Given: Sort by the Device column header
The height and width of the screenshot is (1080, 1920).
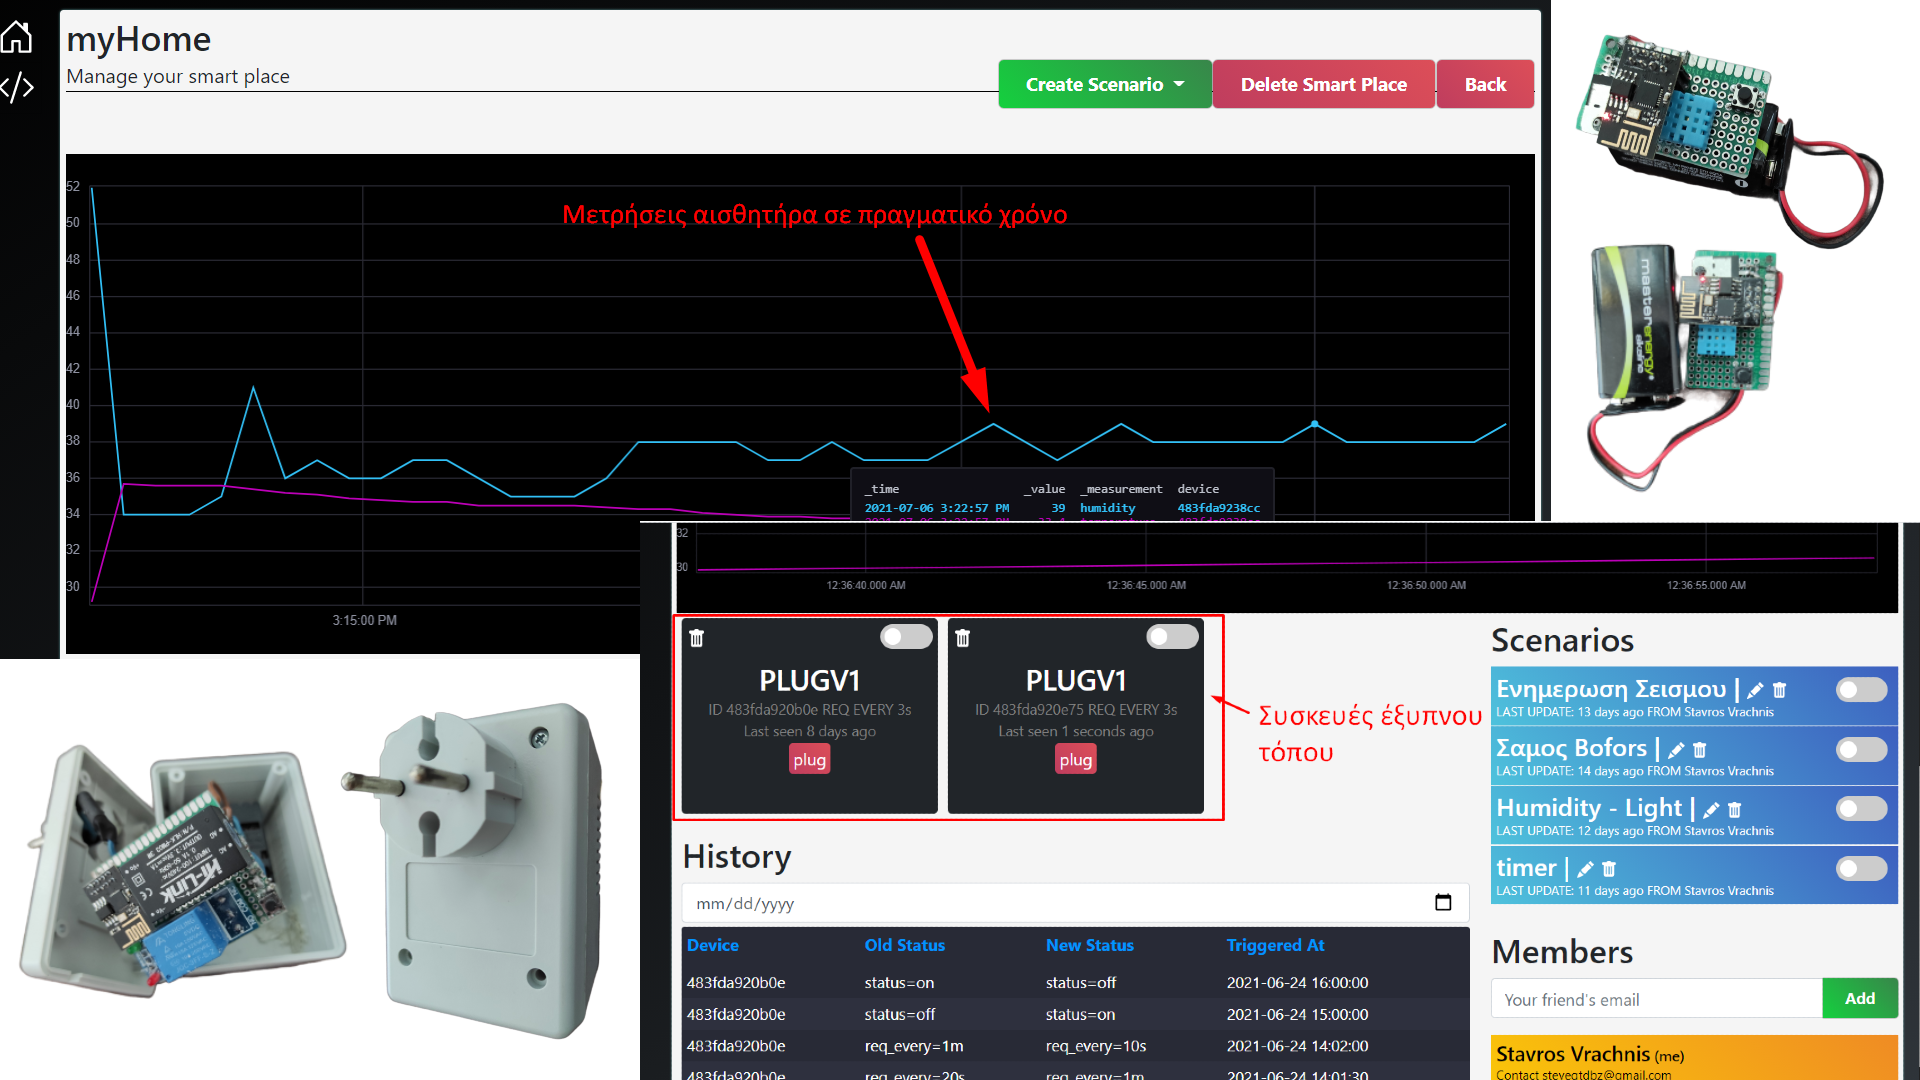Looking at the screenshot, I should point(713,945).
